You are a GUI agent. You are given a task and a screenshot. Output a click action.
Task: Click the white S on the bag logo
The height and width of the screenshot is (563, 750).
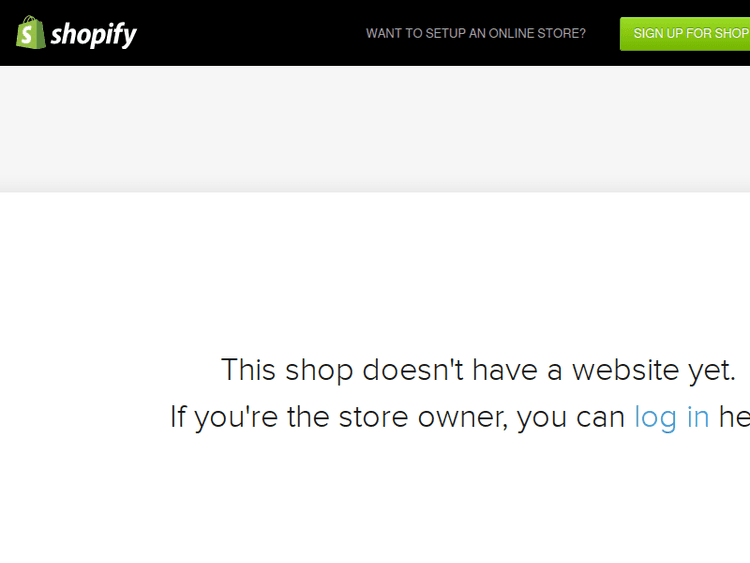tap(27, 35)
